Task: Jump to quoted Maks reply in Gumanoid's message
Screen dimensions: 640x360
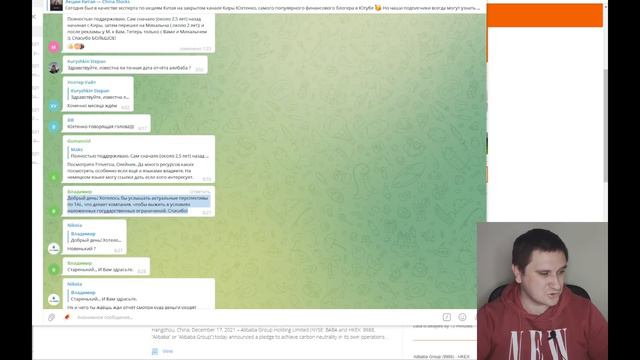Action: [x=139, y=153]
